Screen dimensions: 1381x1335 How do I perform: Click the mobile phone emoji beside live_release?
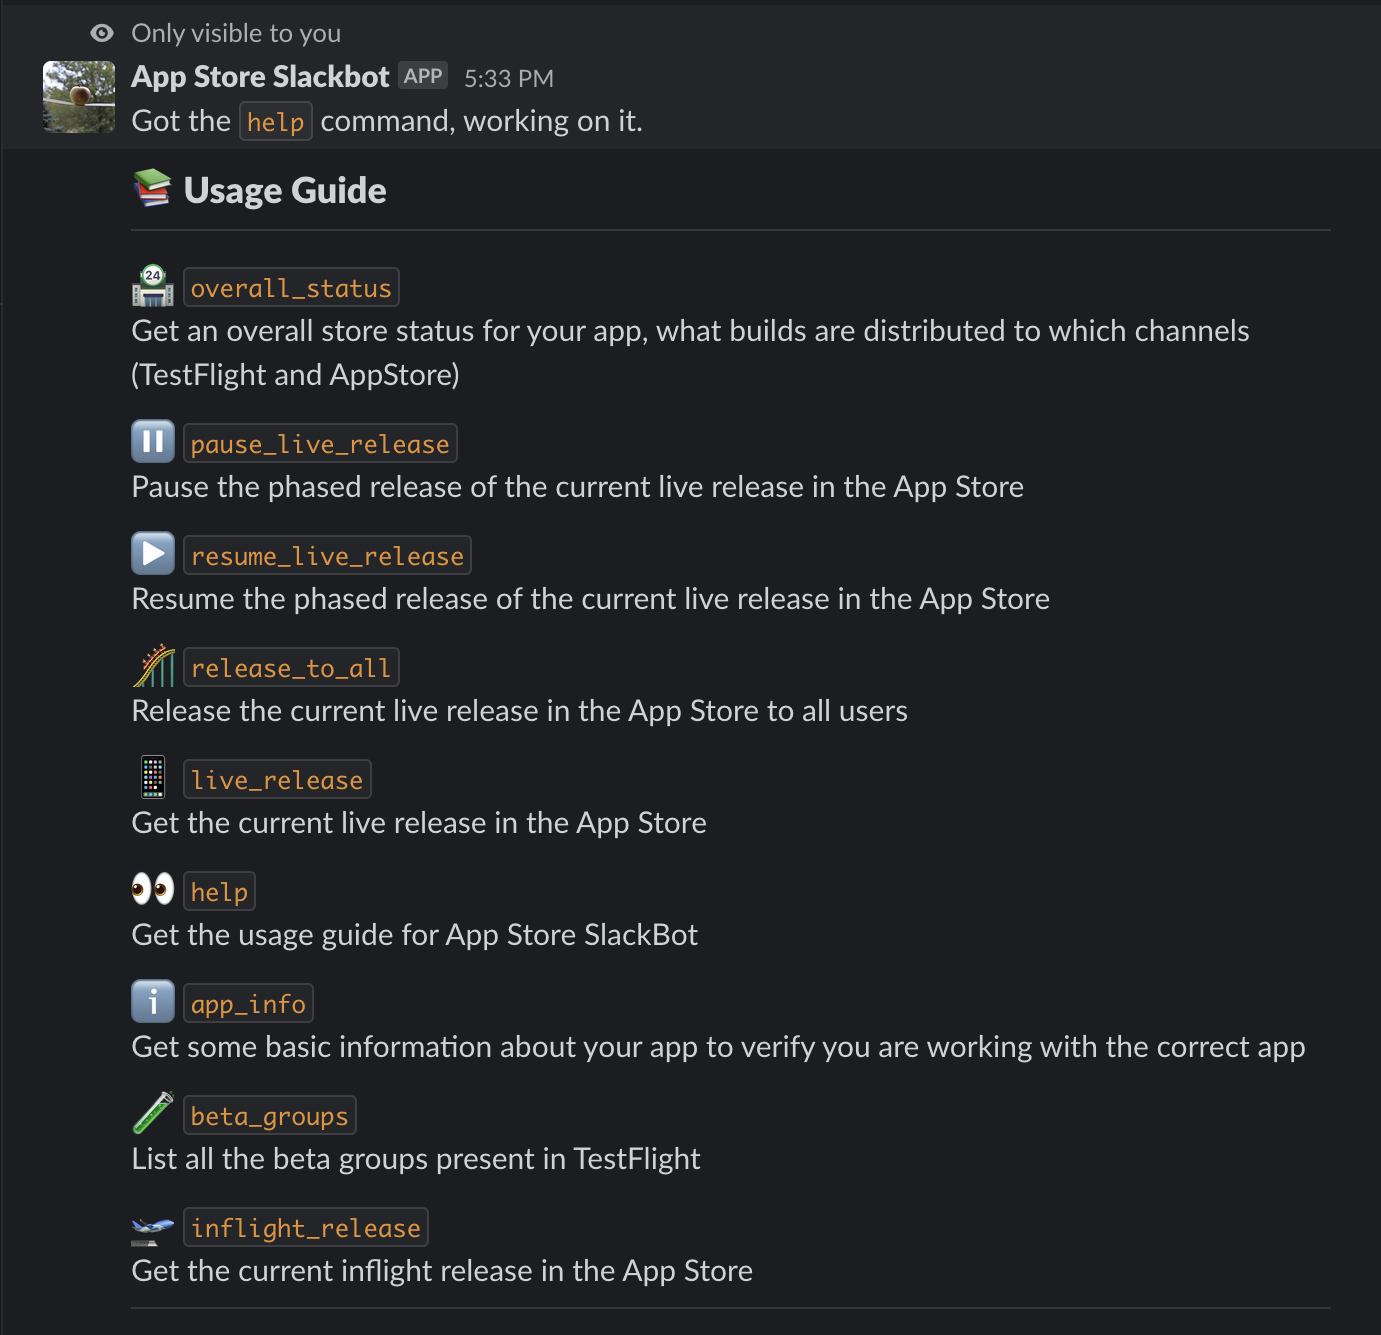click(152, 776)
